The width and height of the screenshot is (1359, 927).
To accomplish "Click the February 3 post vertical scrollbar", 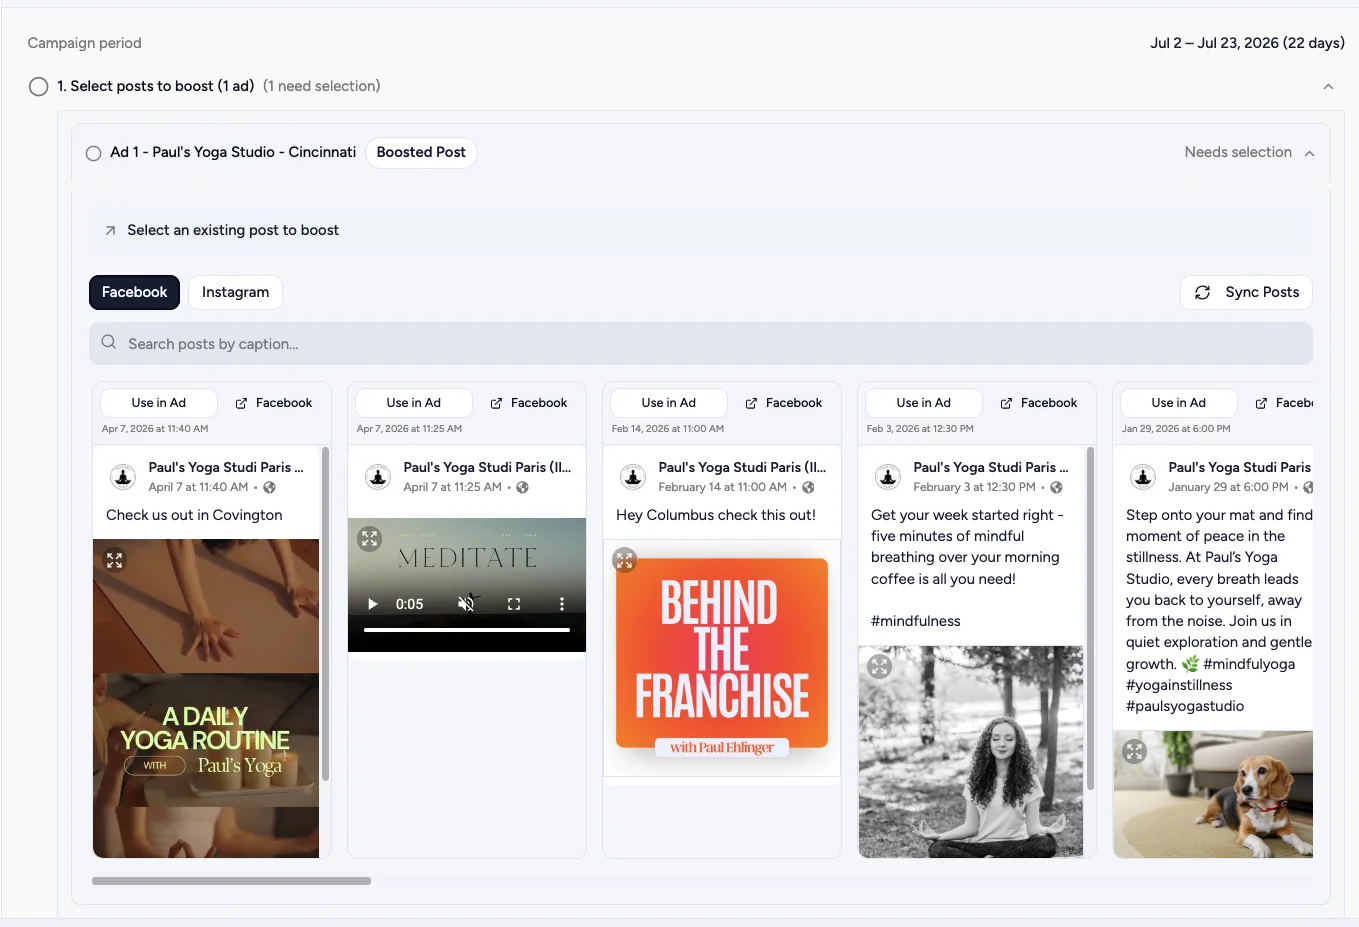I will tap(1090, 618).
